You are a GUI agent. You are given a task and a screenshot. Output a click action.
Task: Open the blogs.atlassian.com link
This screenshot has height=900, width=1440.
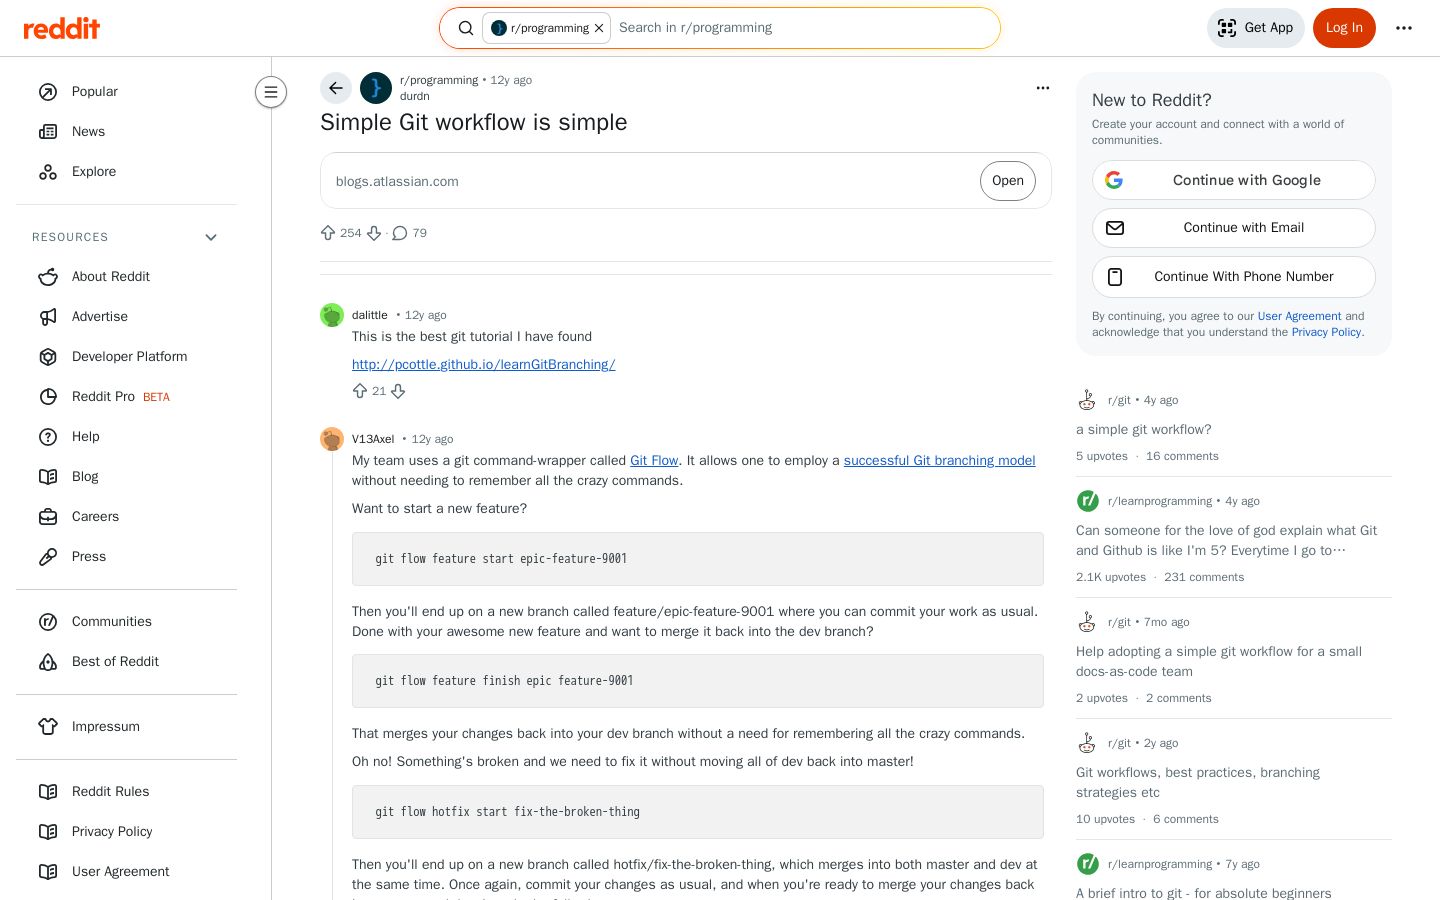[397, 181]
